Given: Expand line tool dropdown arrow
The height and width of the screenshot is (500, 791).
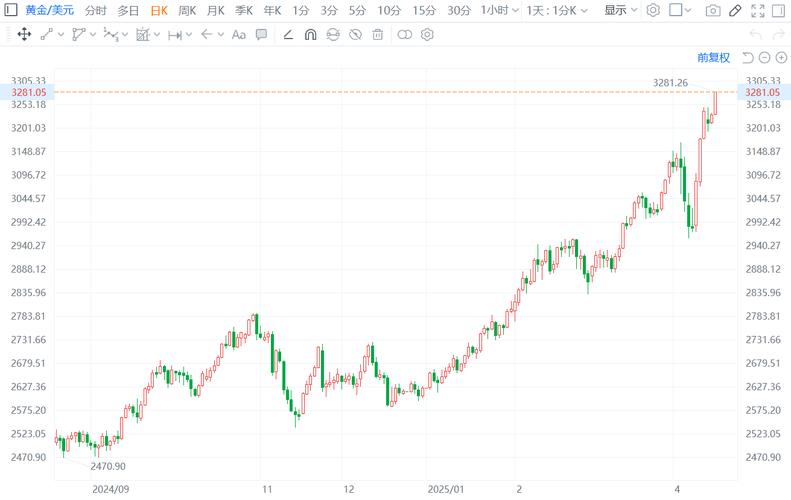Looking at the screenshot, I should coord(61,35).
